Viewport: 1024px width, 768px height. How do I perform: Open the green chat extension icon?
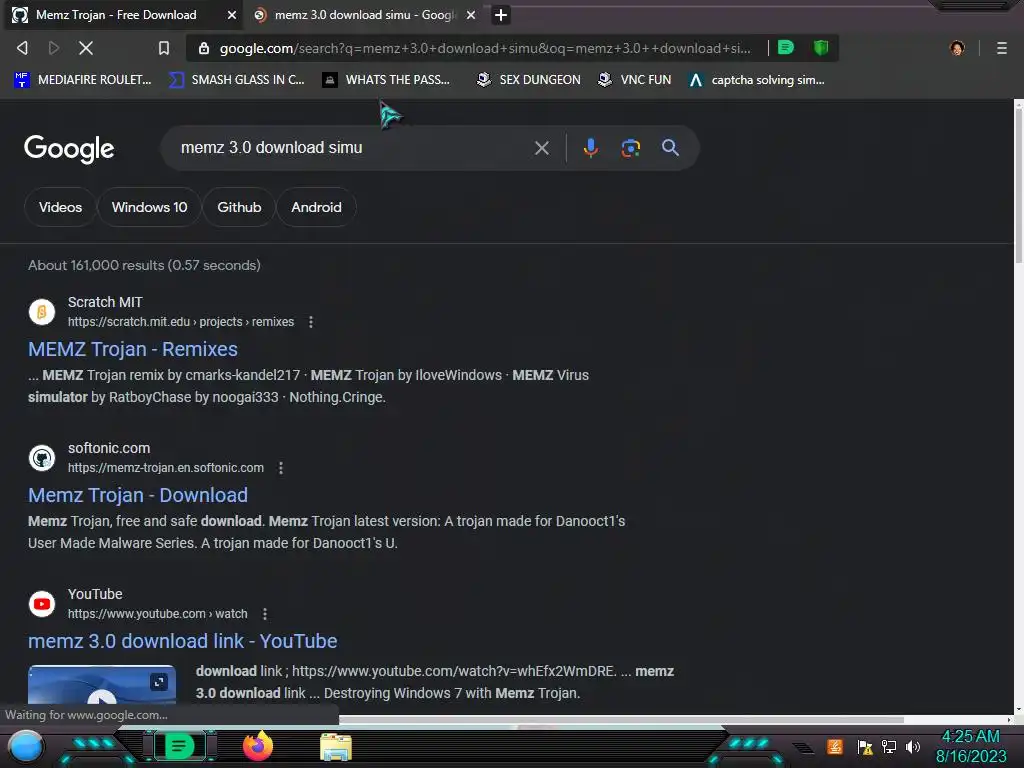pos(786,48)
